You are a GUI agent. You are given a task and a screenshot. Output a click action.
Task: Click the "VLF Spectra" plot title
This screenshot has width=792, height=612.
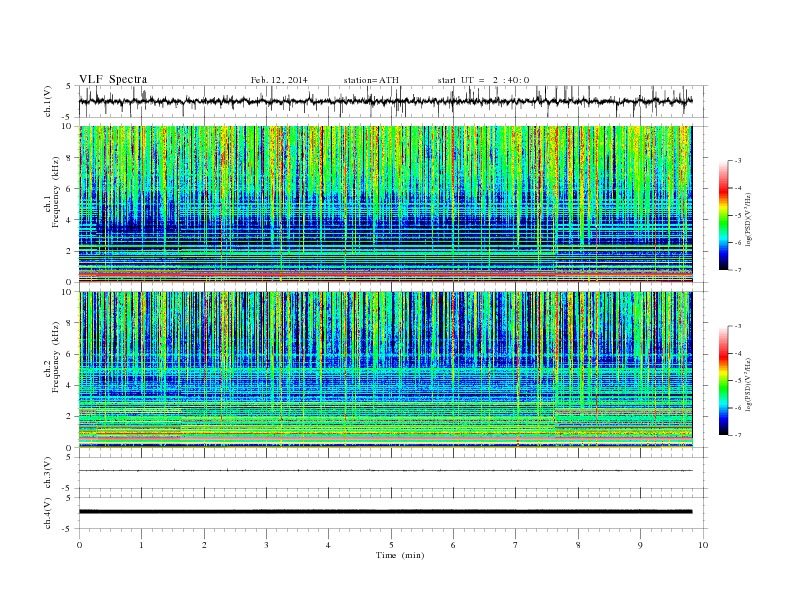(113, 79)
